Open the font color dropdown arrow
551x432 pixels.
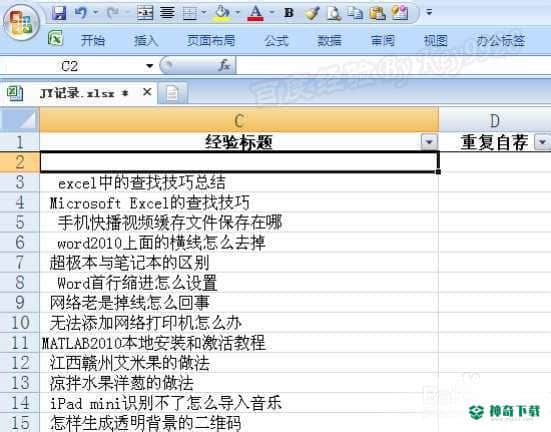click(x=272, y=13)
